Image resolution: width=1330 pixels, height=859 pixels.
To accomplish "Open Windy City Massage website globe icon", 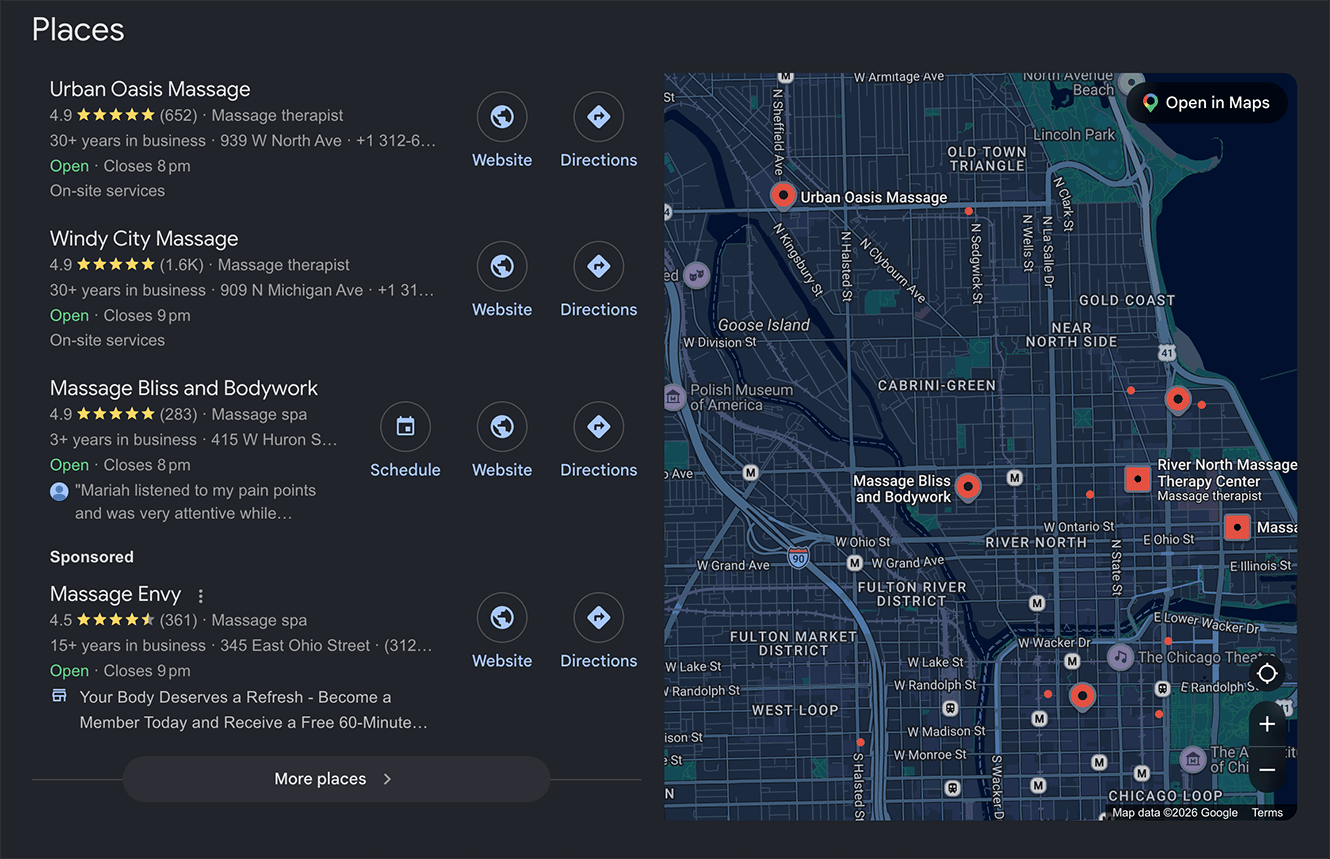I will [x=502, y=266].
